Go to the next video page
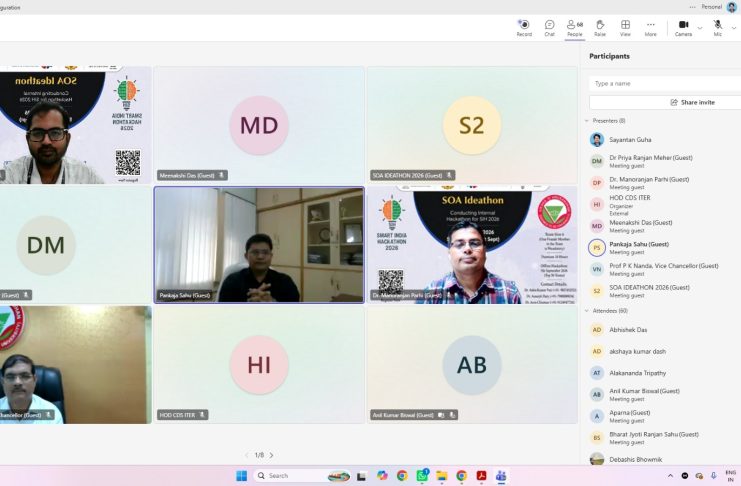 tap(271, 455)
